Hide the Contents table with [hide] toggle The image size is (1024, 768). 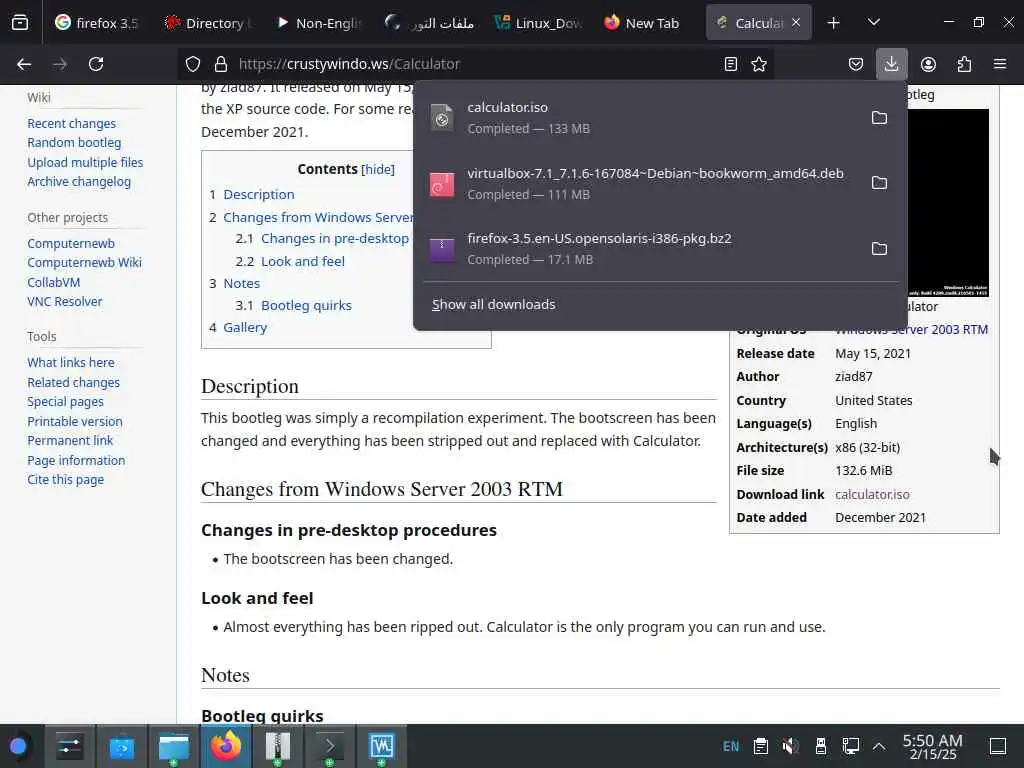377,169
